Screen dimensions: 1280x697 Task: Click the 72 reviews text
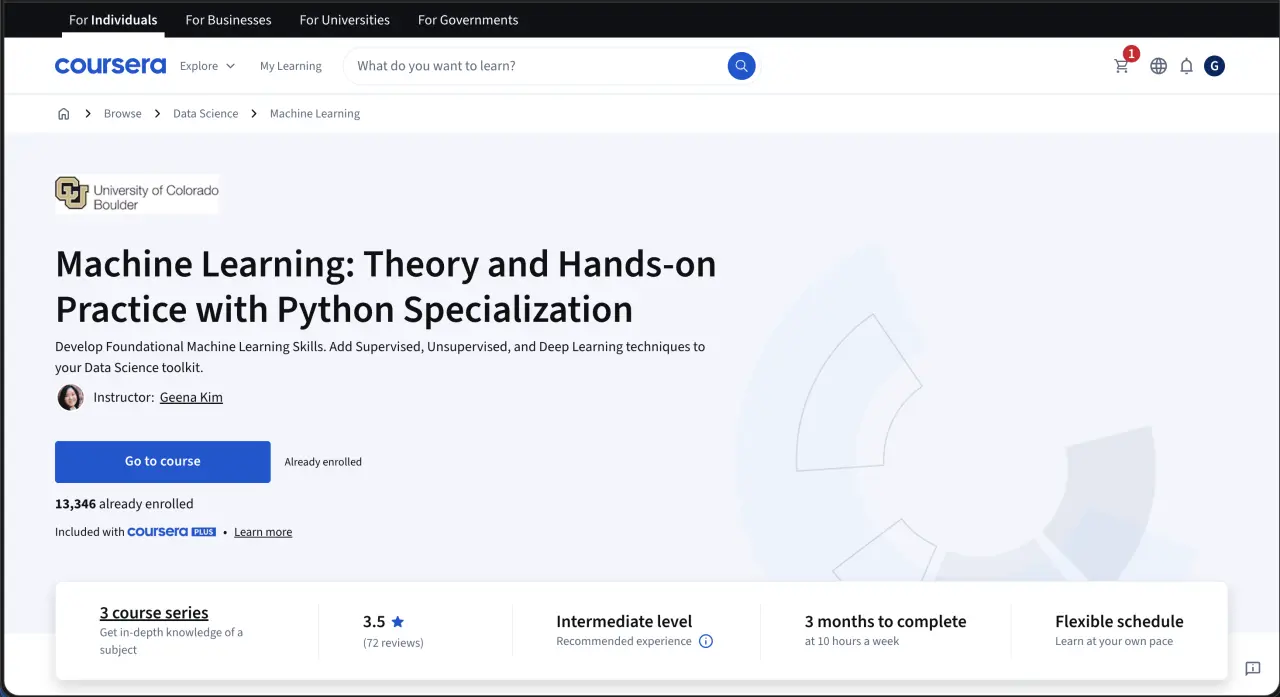393,643
